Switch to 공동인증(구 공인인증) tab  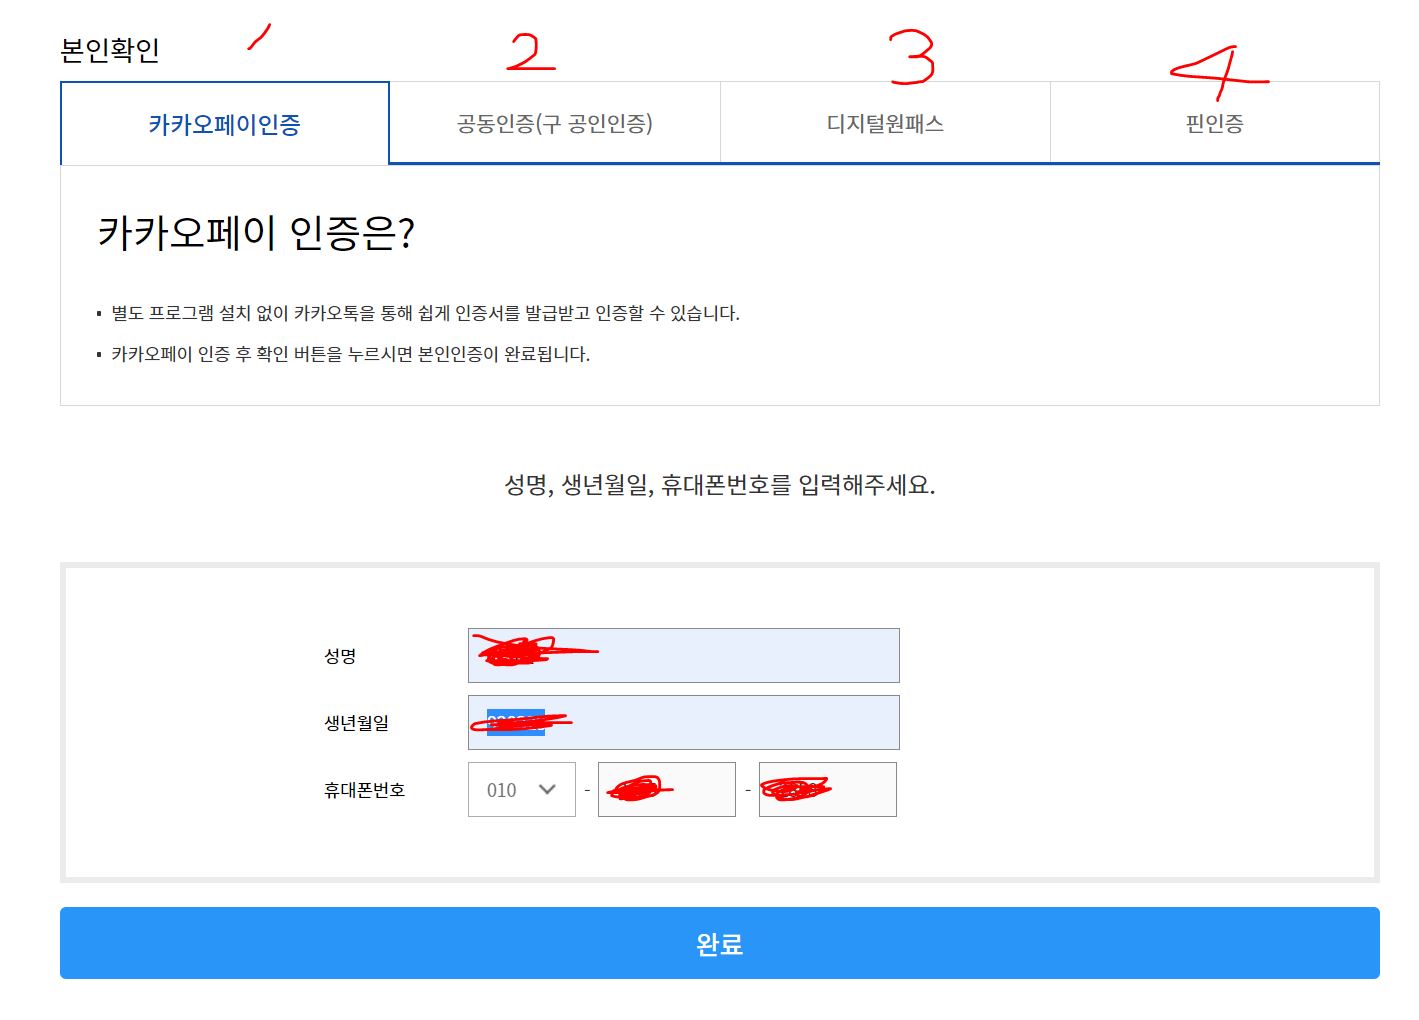[x=555, y=123]
